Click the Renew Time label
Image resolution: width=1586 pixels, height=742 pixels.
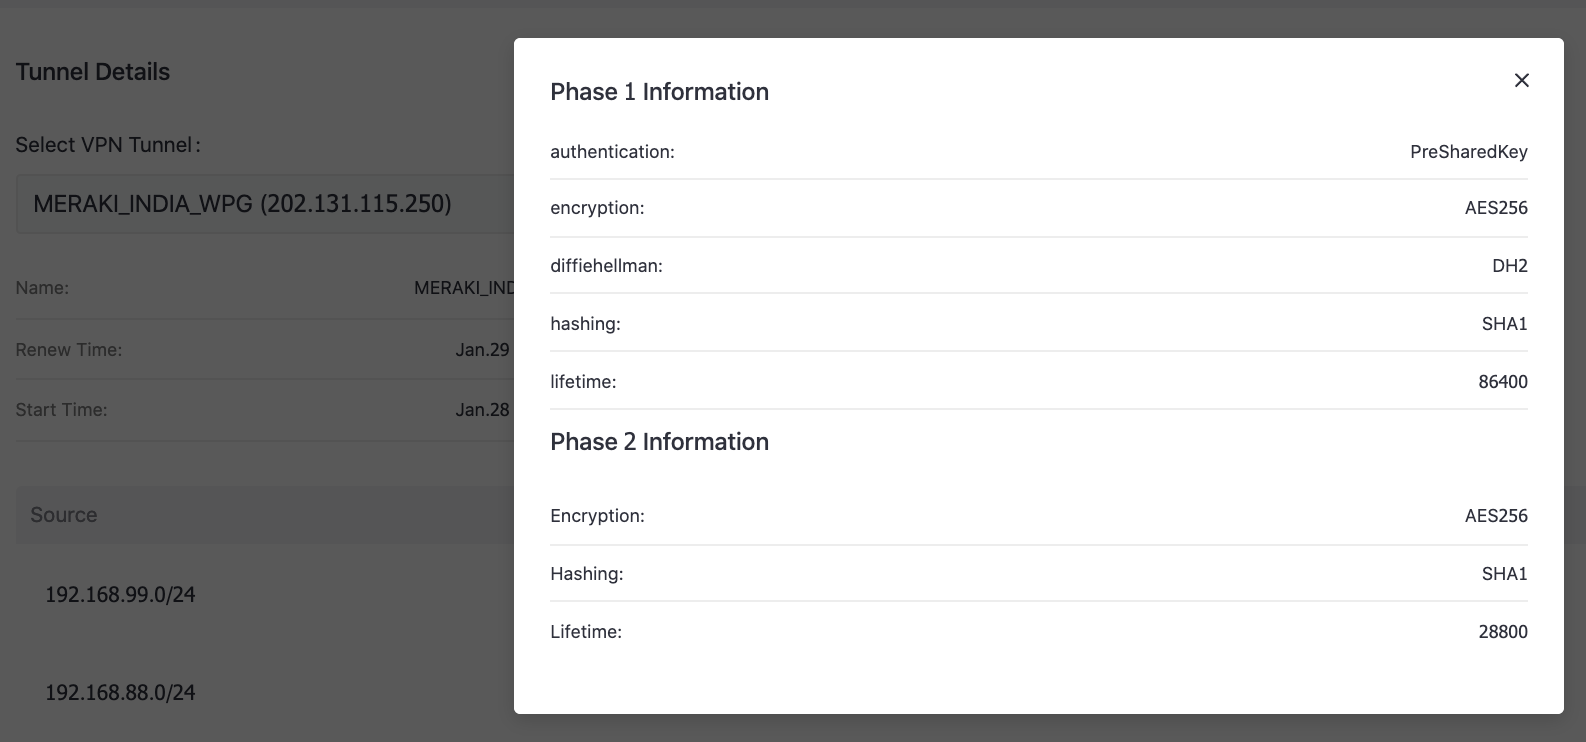tap(69, 350)
